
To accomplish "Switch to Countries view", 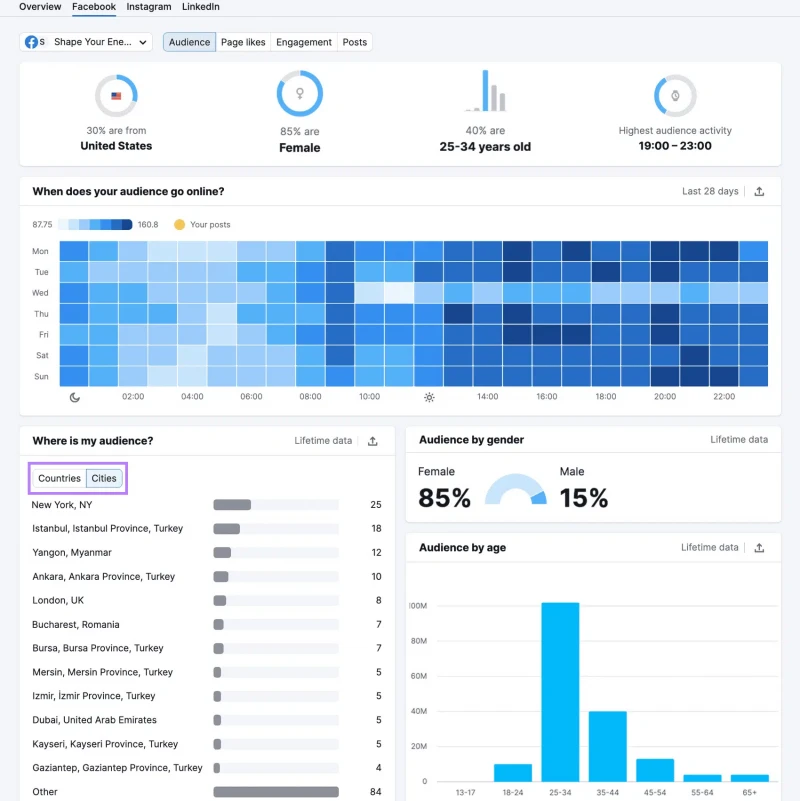I will point(59,478).
